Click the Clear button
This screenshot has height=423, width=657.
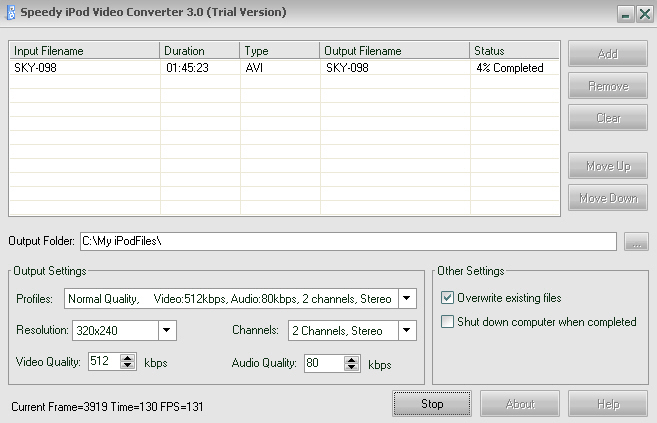(608, 118)
